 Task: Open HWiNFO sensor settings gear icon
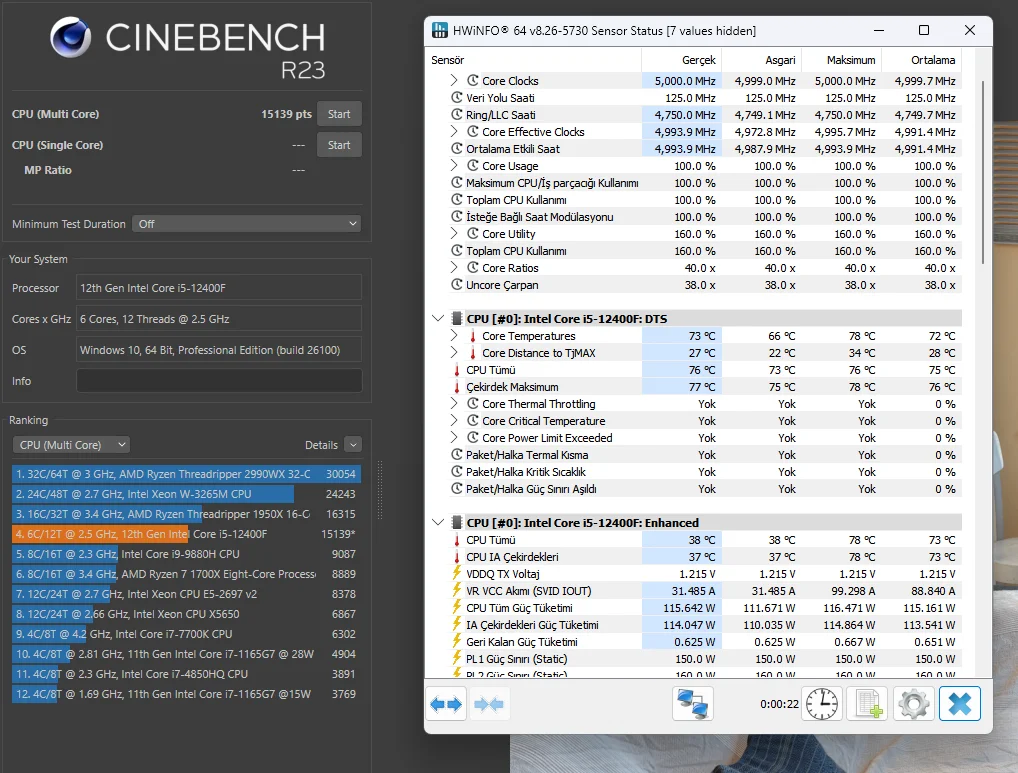pos(913,704)
